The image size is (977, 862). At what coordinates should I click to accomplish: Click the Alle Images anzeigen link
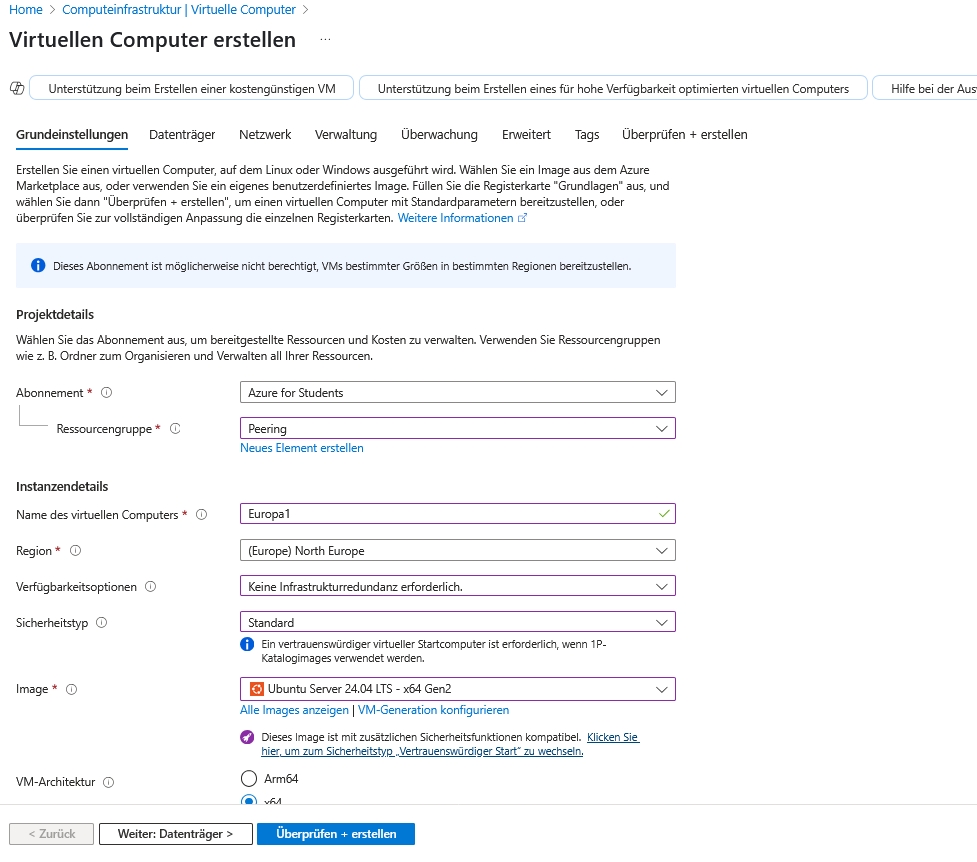coord(294,710)
